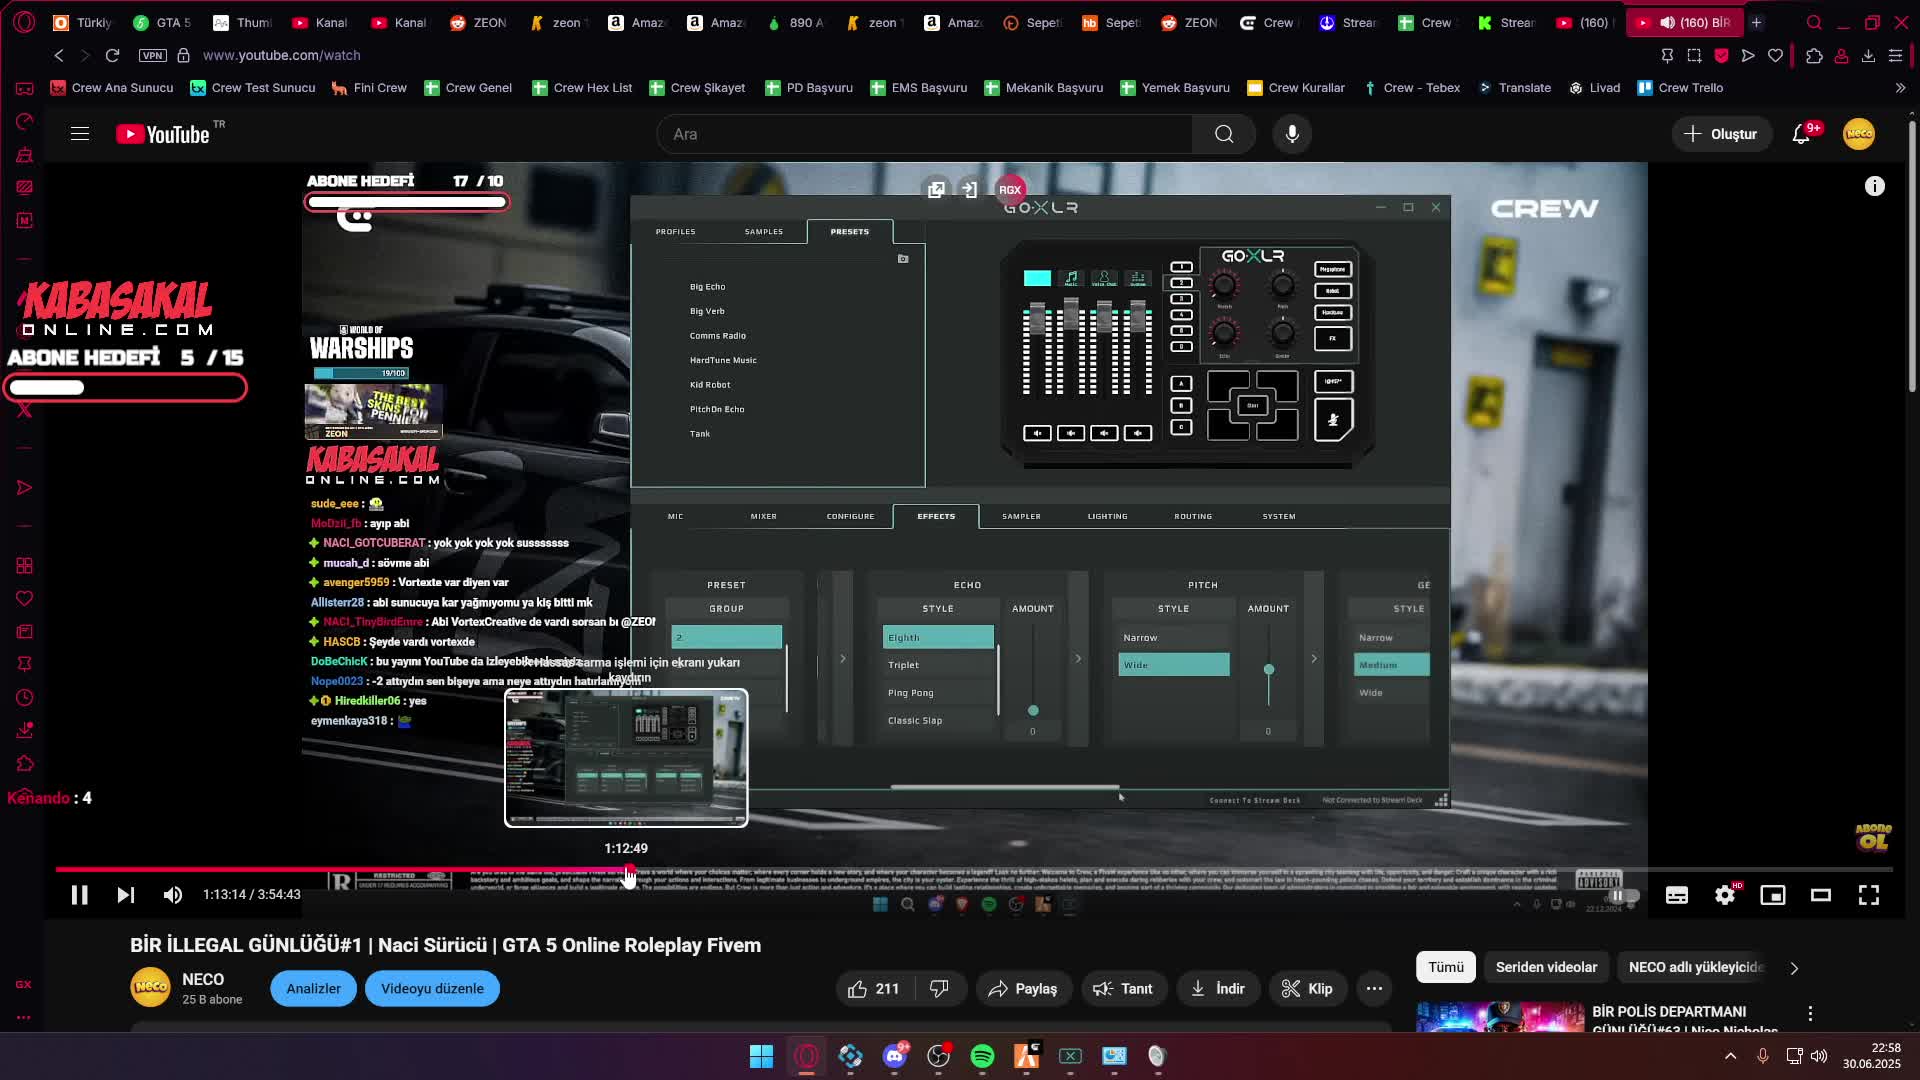Show hidden system tray icons
This screenshot has height=1080, width=1920.
(1730, 1056)
